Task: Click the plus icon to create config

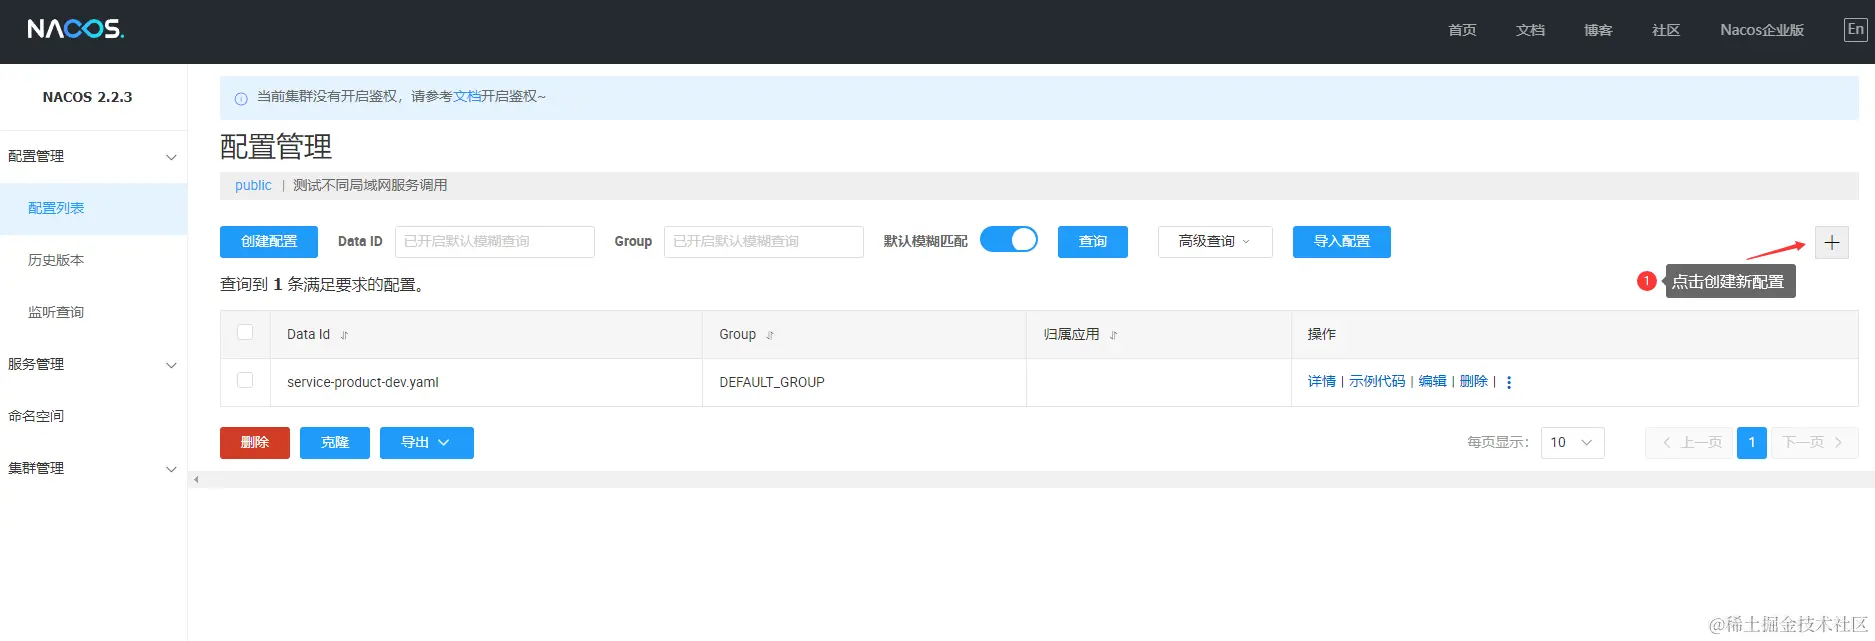Action: point(1832,242)
